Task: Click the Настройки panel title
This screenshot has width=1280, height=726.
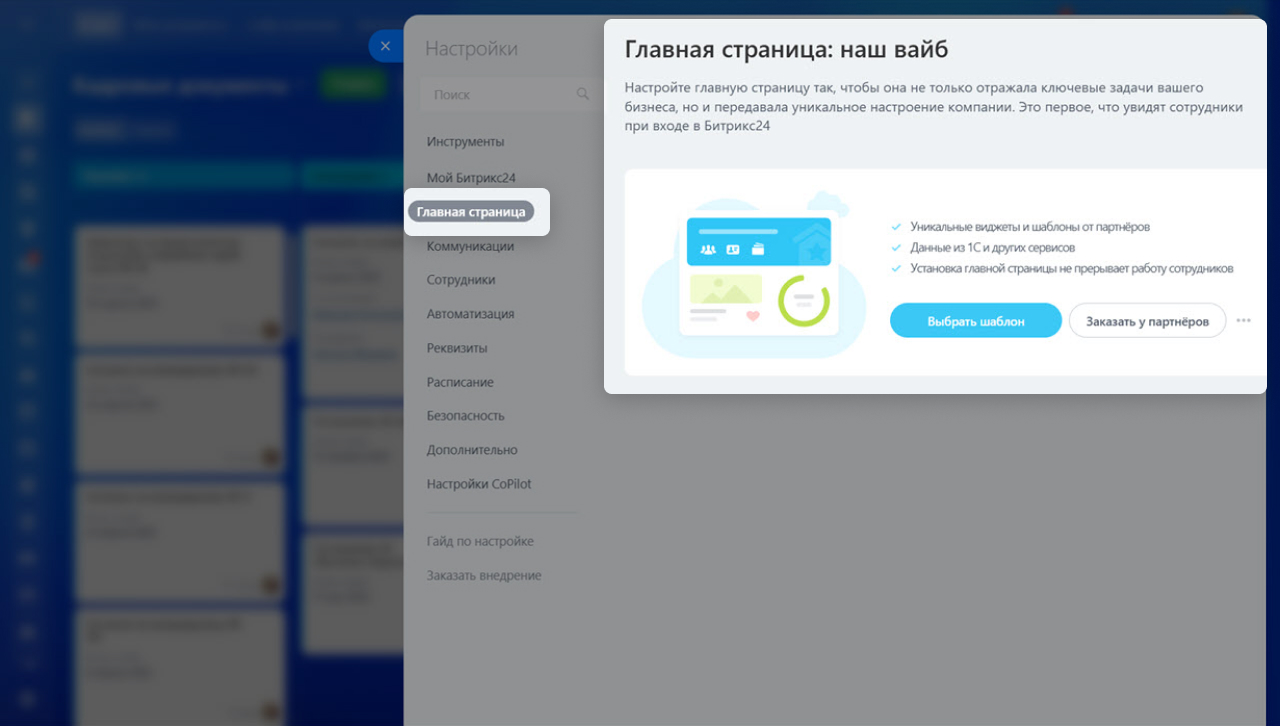Action: [471, 48]
